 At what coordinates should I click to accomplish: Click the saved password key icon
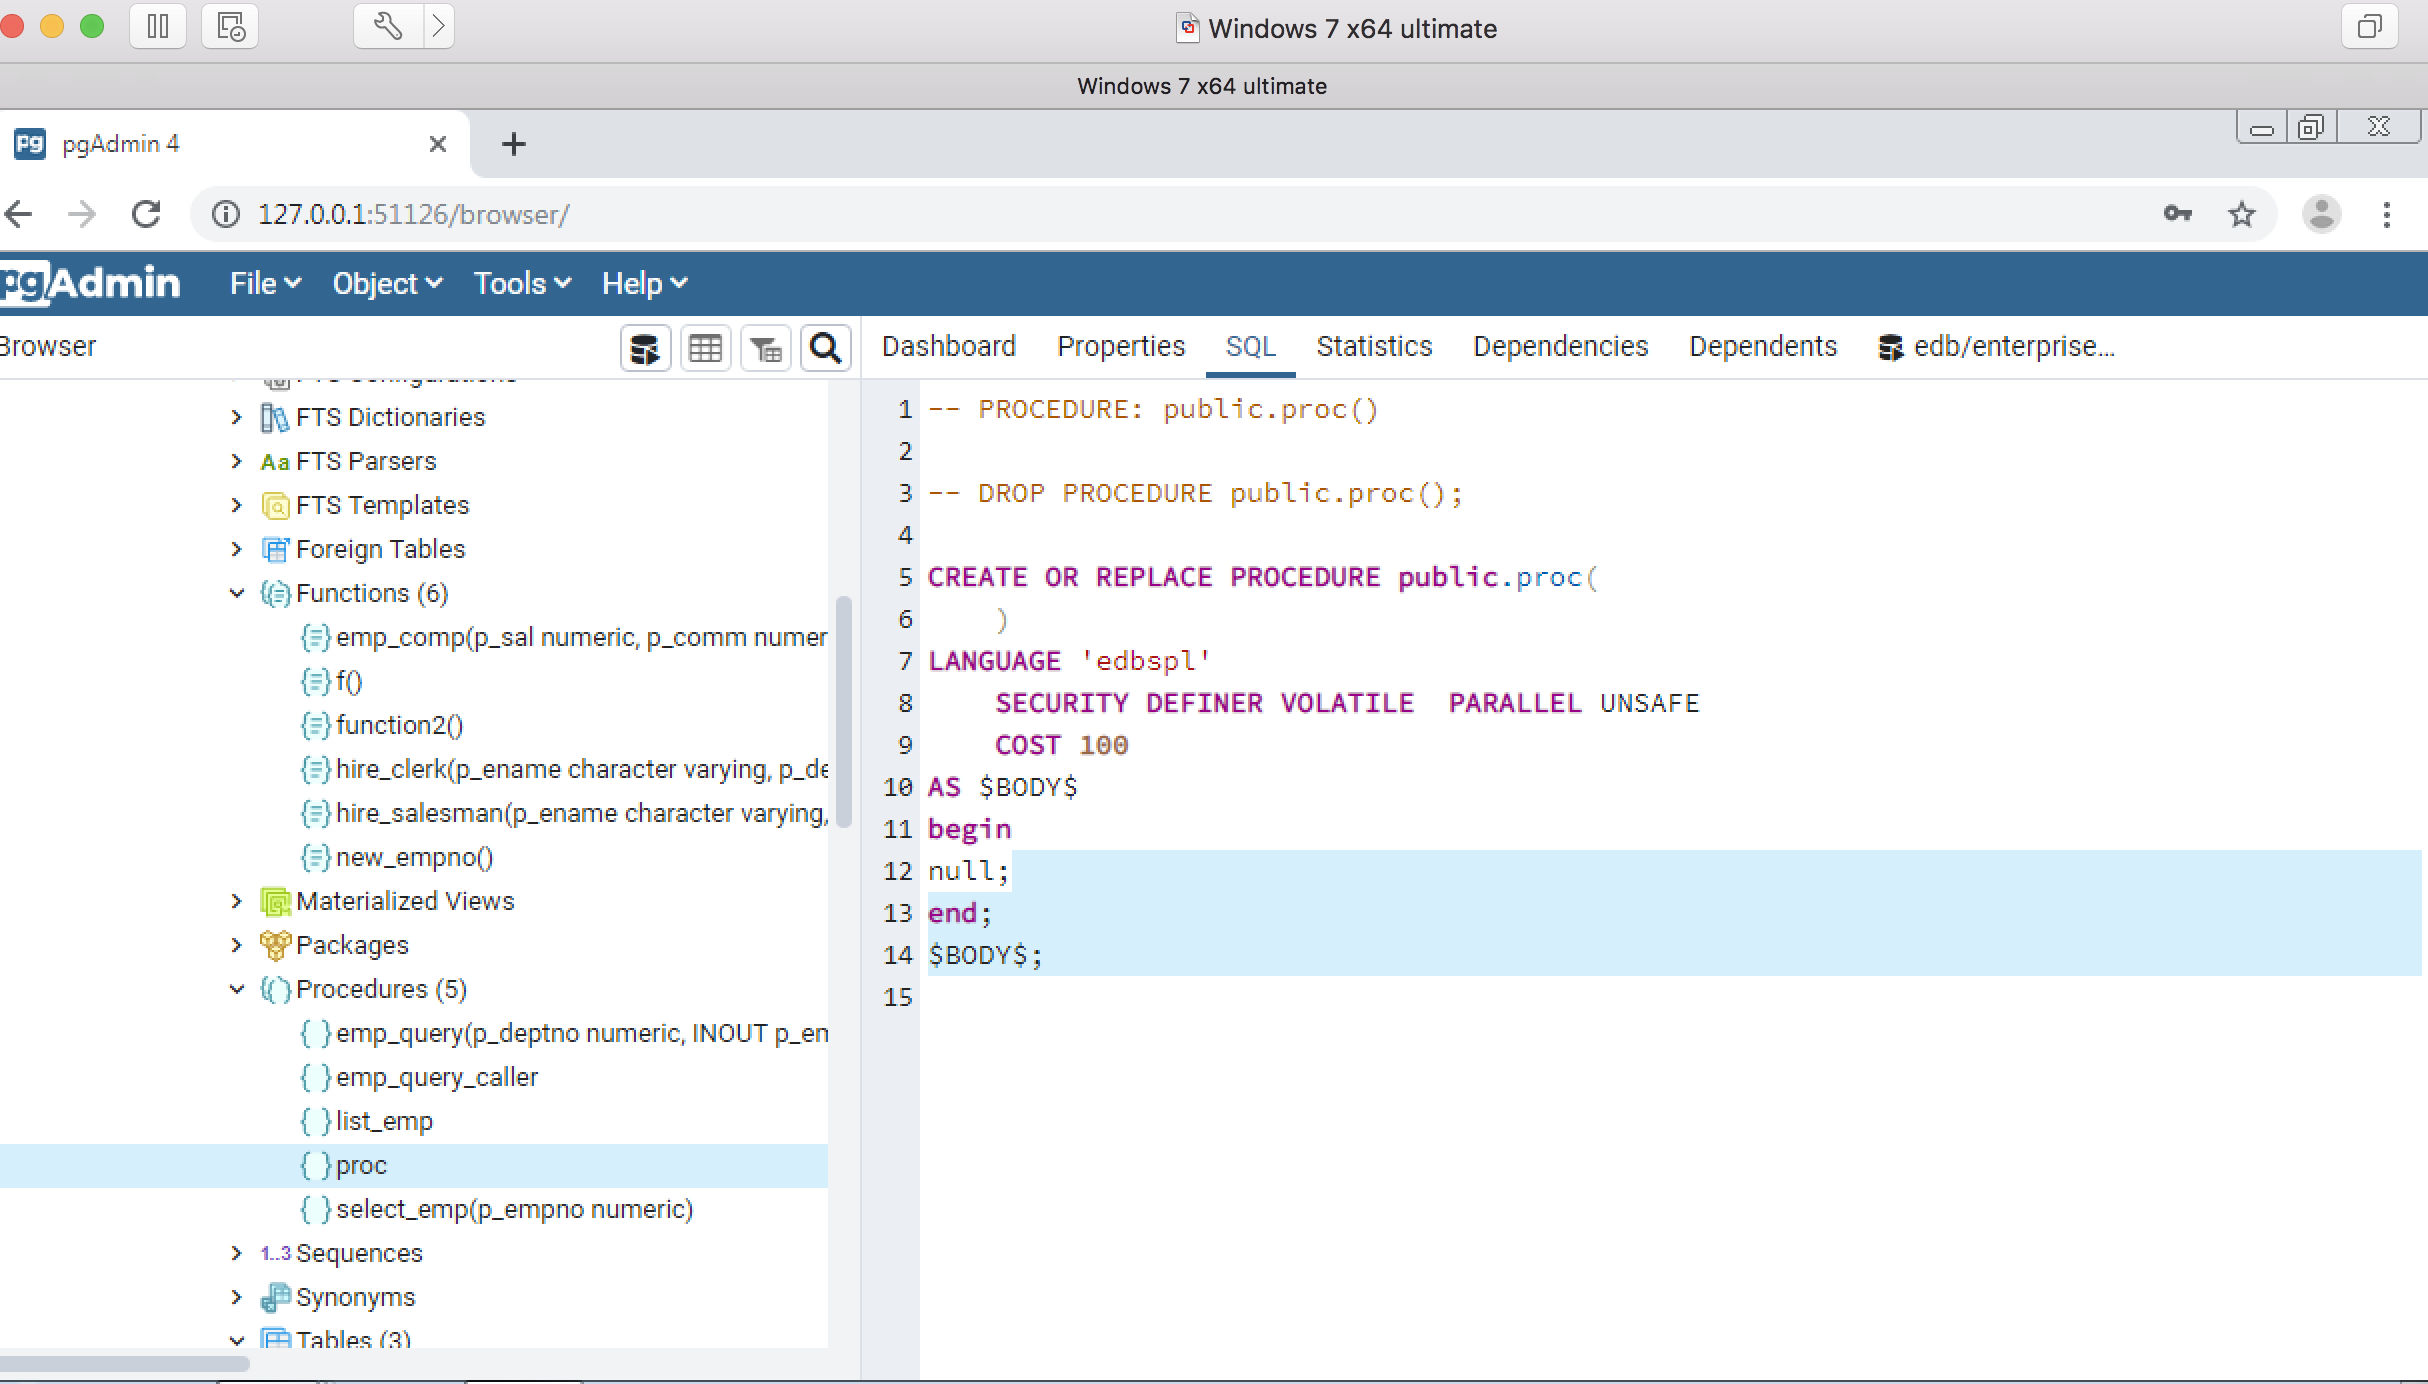click(2177, 214)
